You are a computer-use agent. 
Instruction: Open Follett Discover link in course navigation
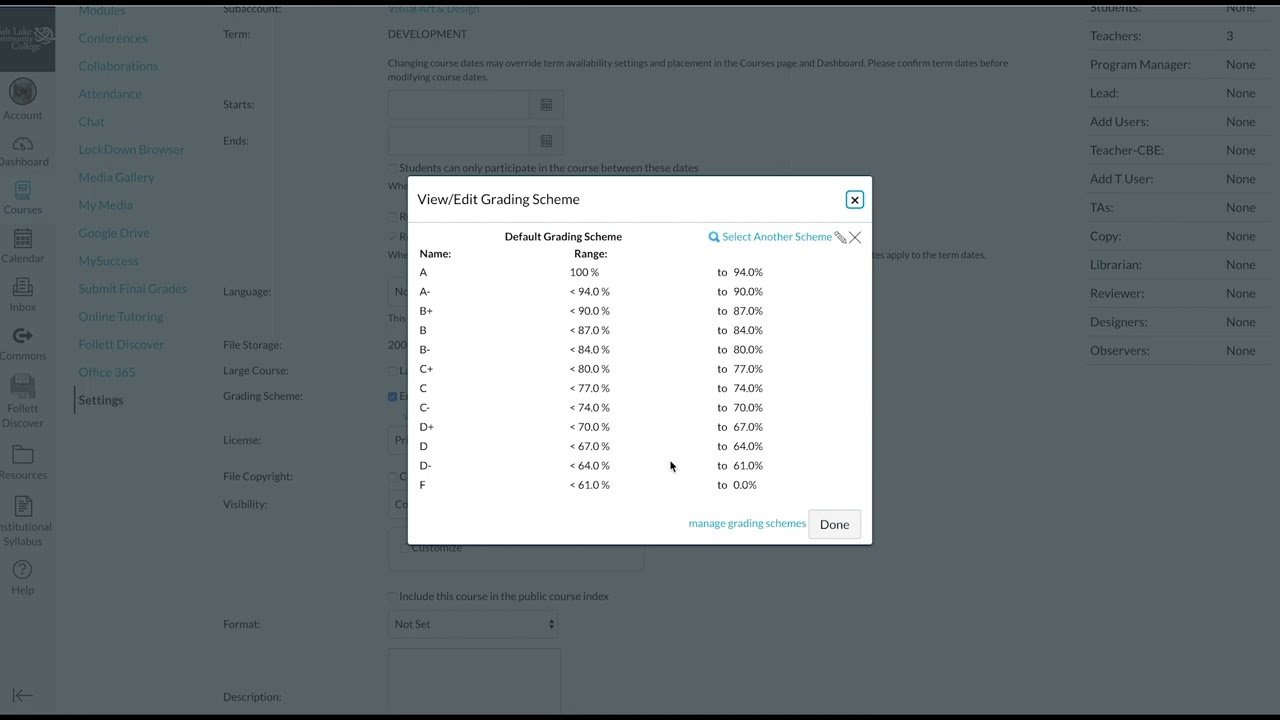(121, 344)
